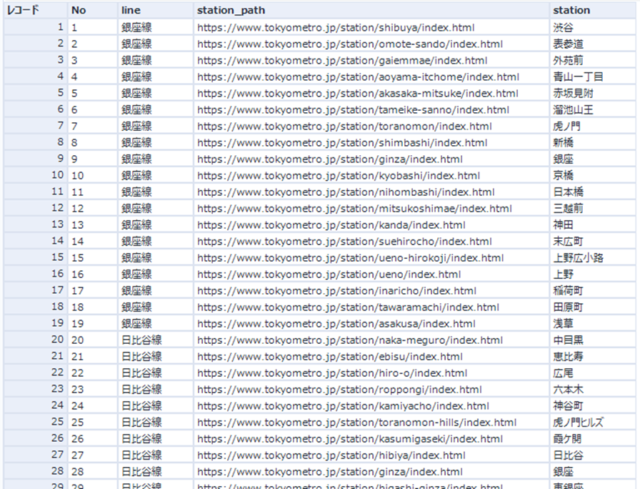Select the hibiya station URL cell

pos(371,455)
